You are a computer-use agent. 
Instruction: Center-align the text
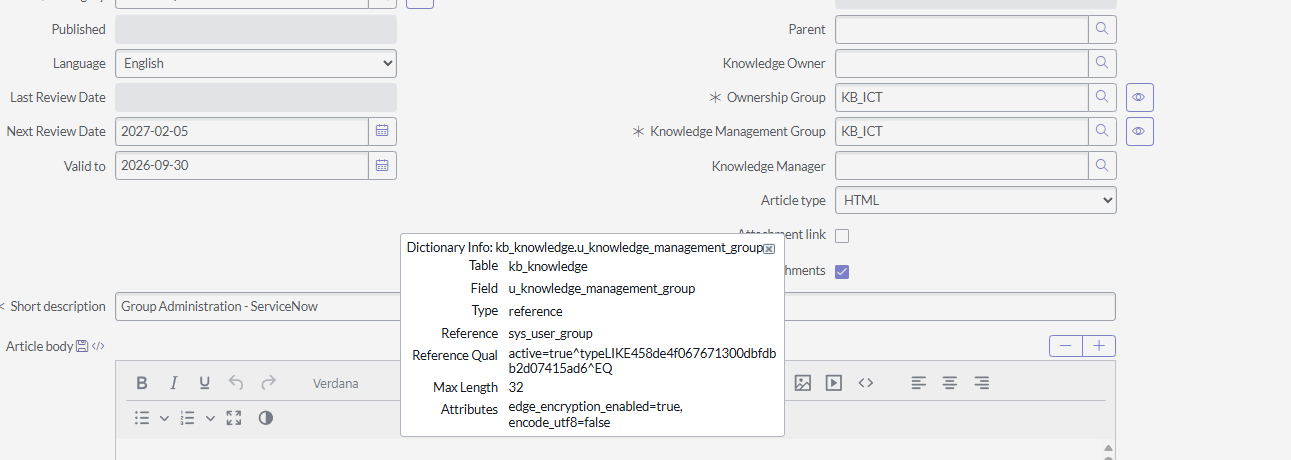tap(950, 383)
